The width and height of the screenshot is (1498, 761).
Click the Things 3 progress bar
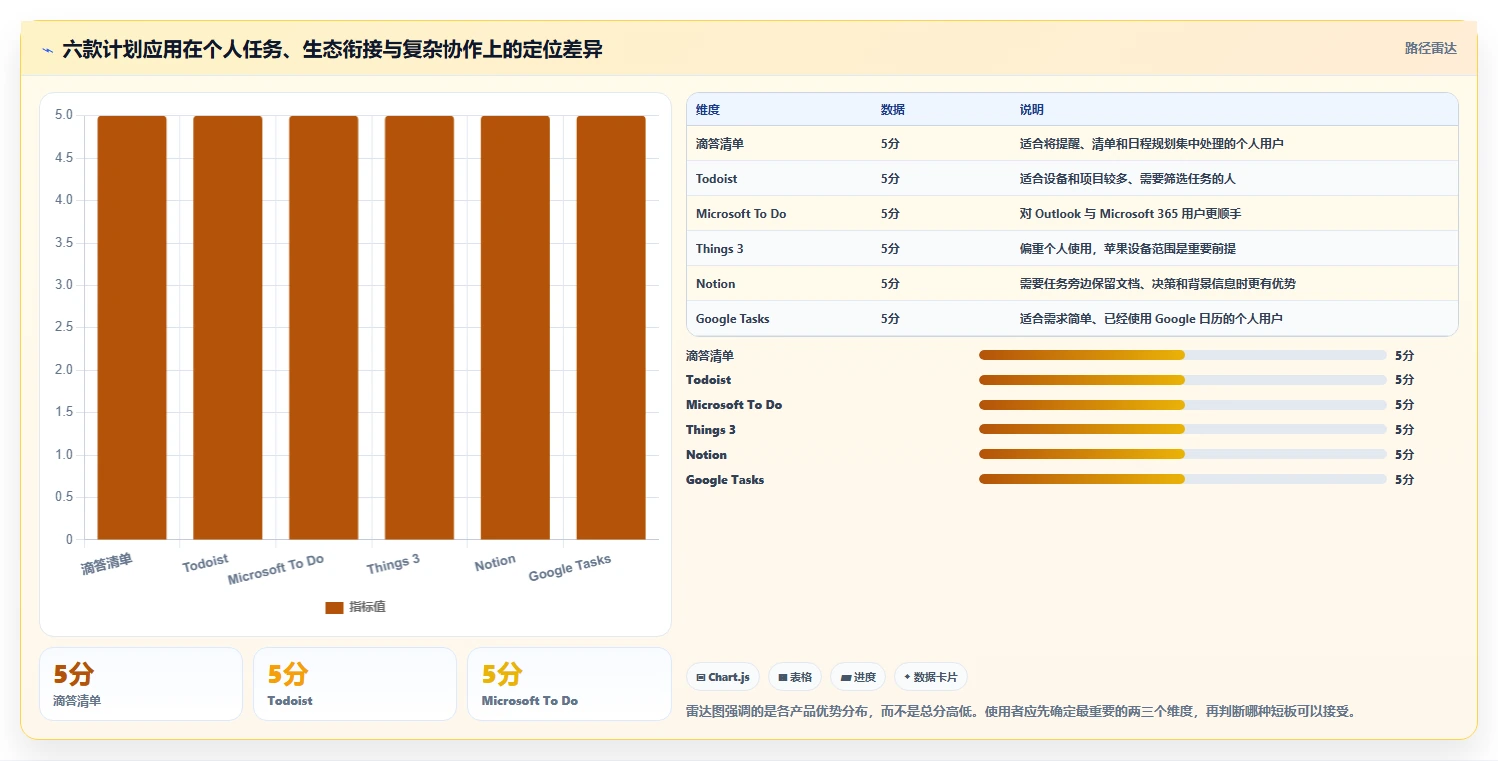(x=1183, y=430)
